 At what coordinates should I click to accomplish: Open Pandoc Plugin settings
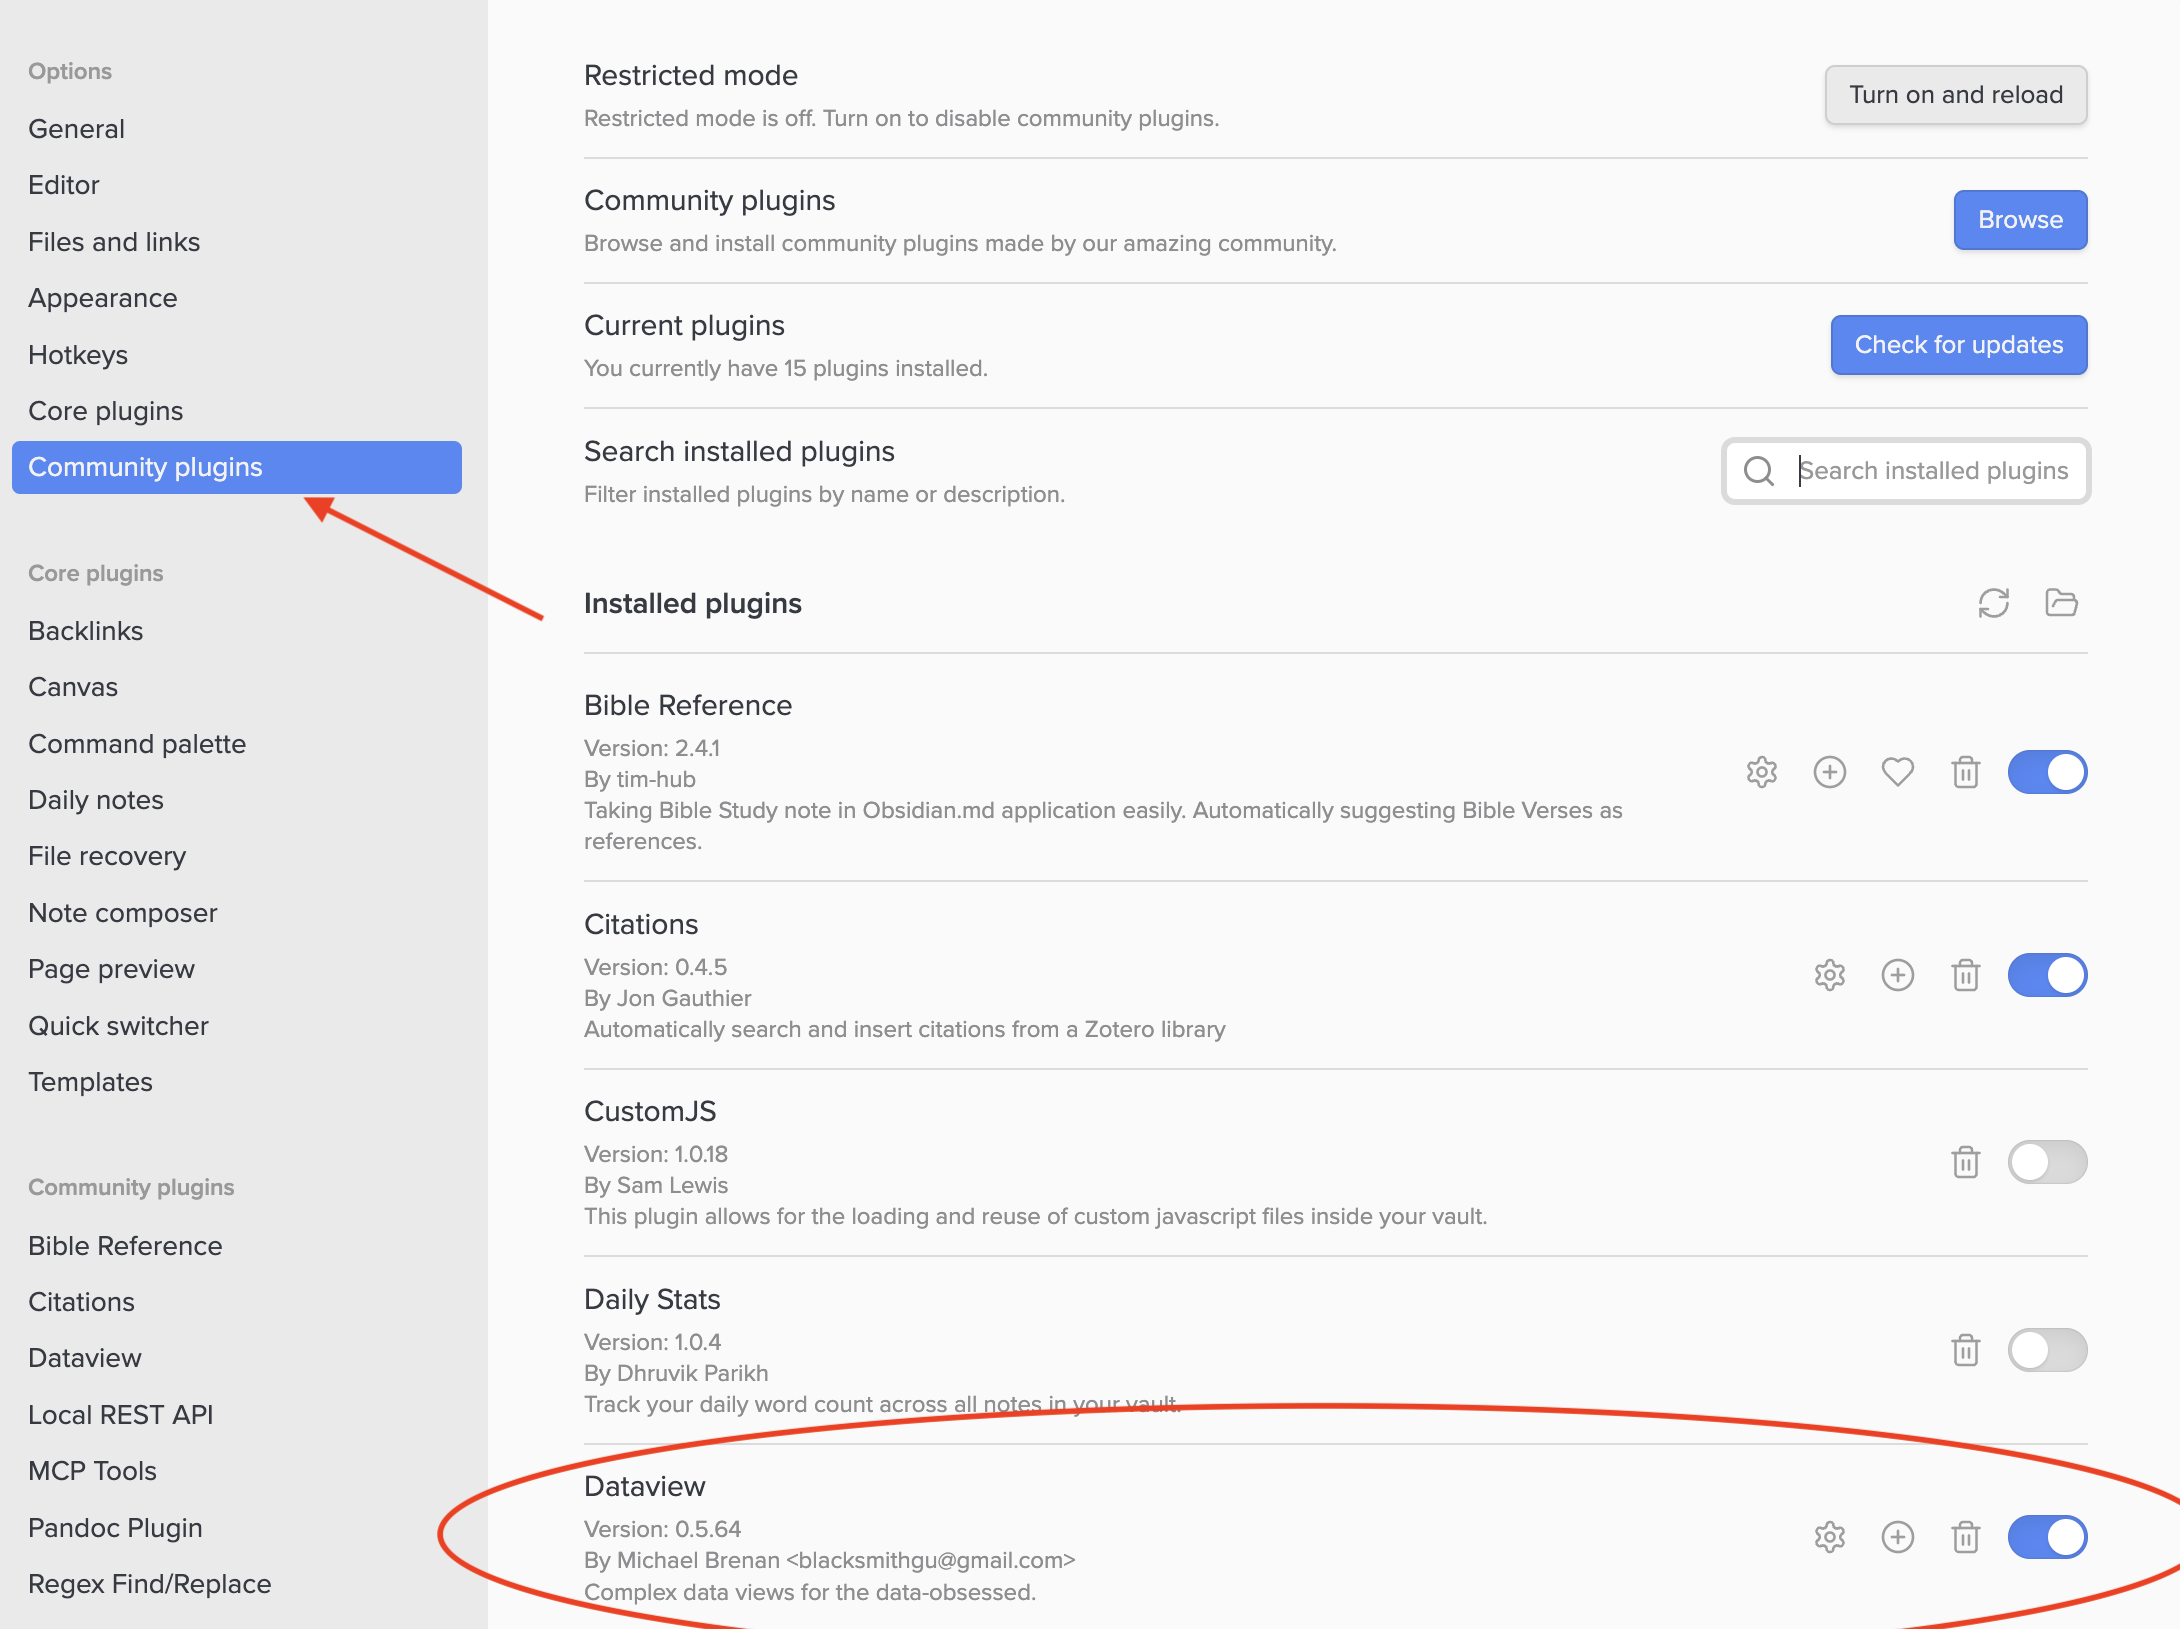click(x=236, y=1528)
